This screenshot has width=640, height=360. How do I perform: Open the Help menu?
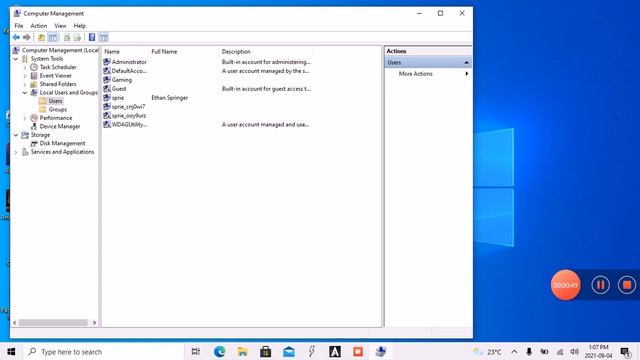[80, 26]
